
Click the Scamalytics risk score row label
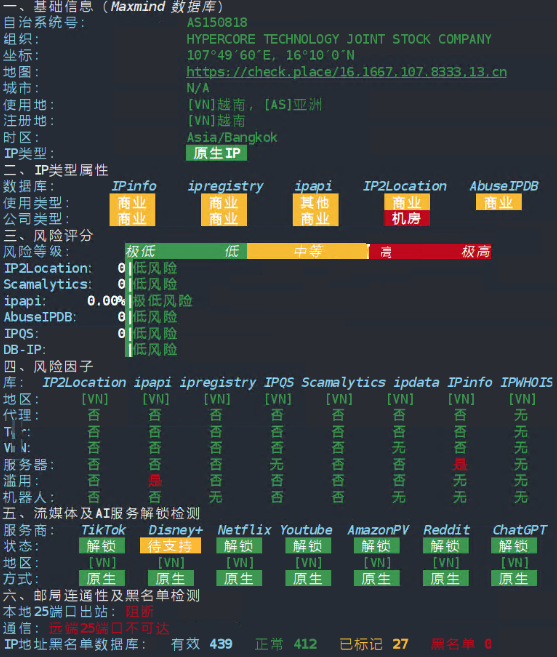pos(47,285)
